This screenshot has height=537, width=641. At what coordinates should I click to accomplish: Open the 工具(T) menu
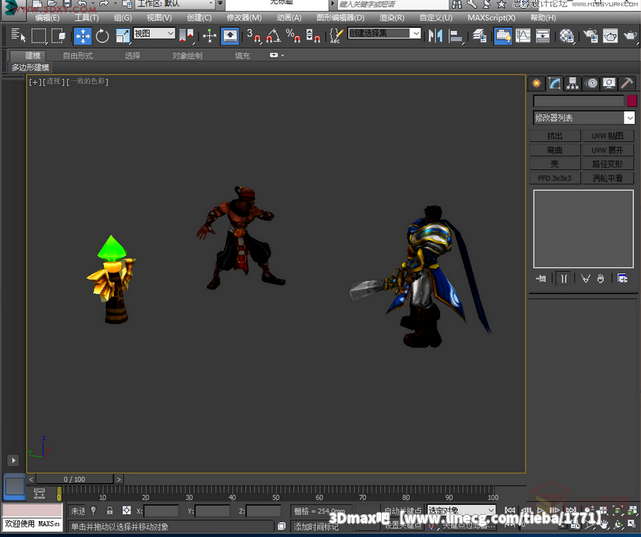coord(87,18)
